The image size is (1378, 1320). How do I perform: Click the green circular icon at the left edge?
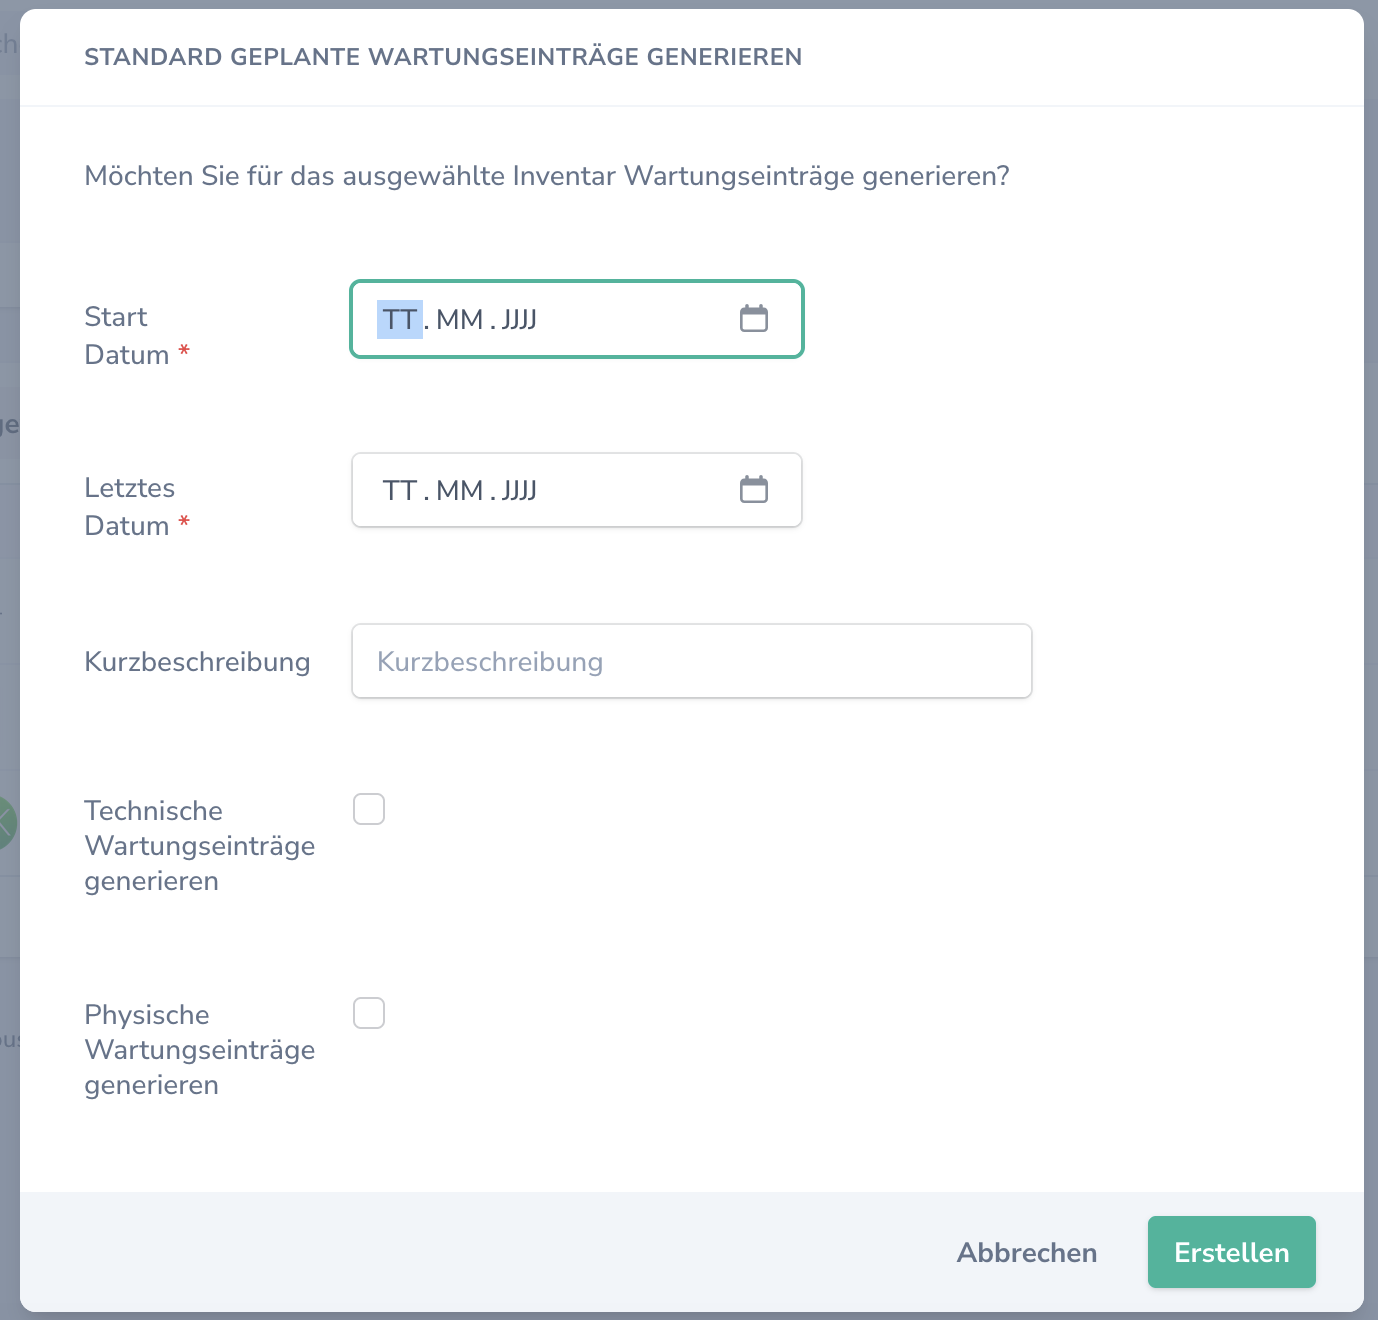pos(5,823)
